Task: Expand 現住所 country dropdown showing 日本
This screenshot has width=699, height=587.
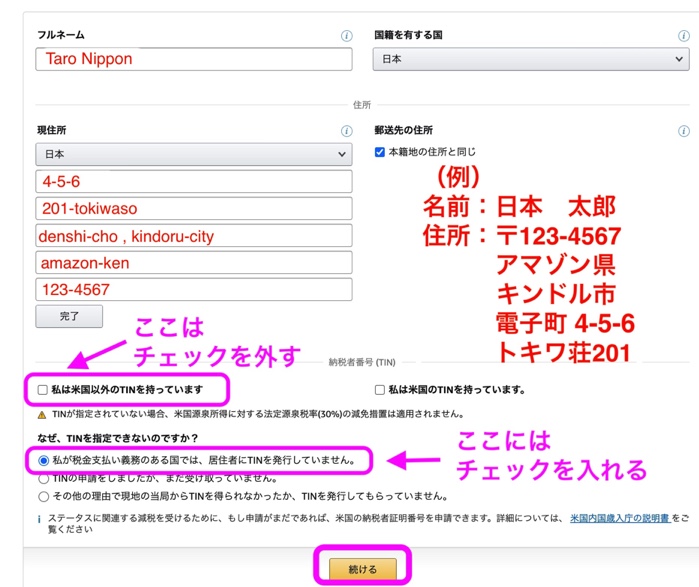Action: [x=192, y=155]
